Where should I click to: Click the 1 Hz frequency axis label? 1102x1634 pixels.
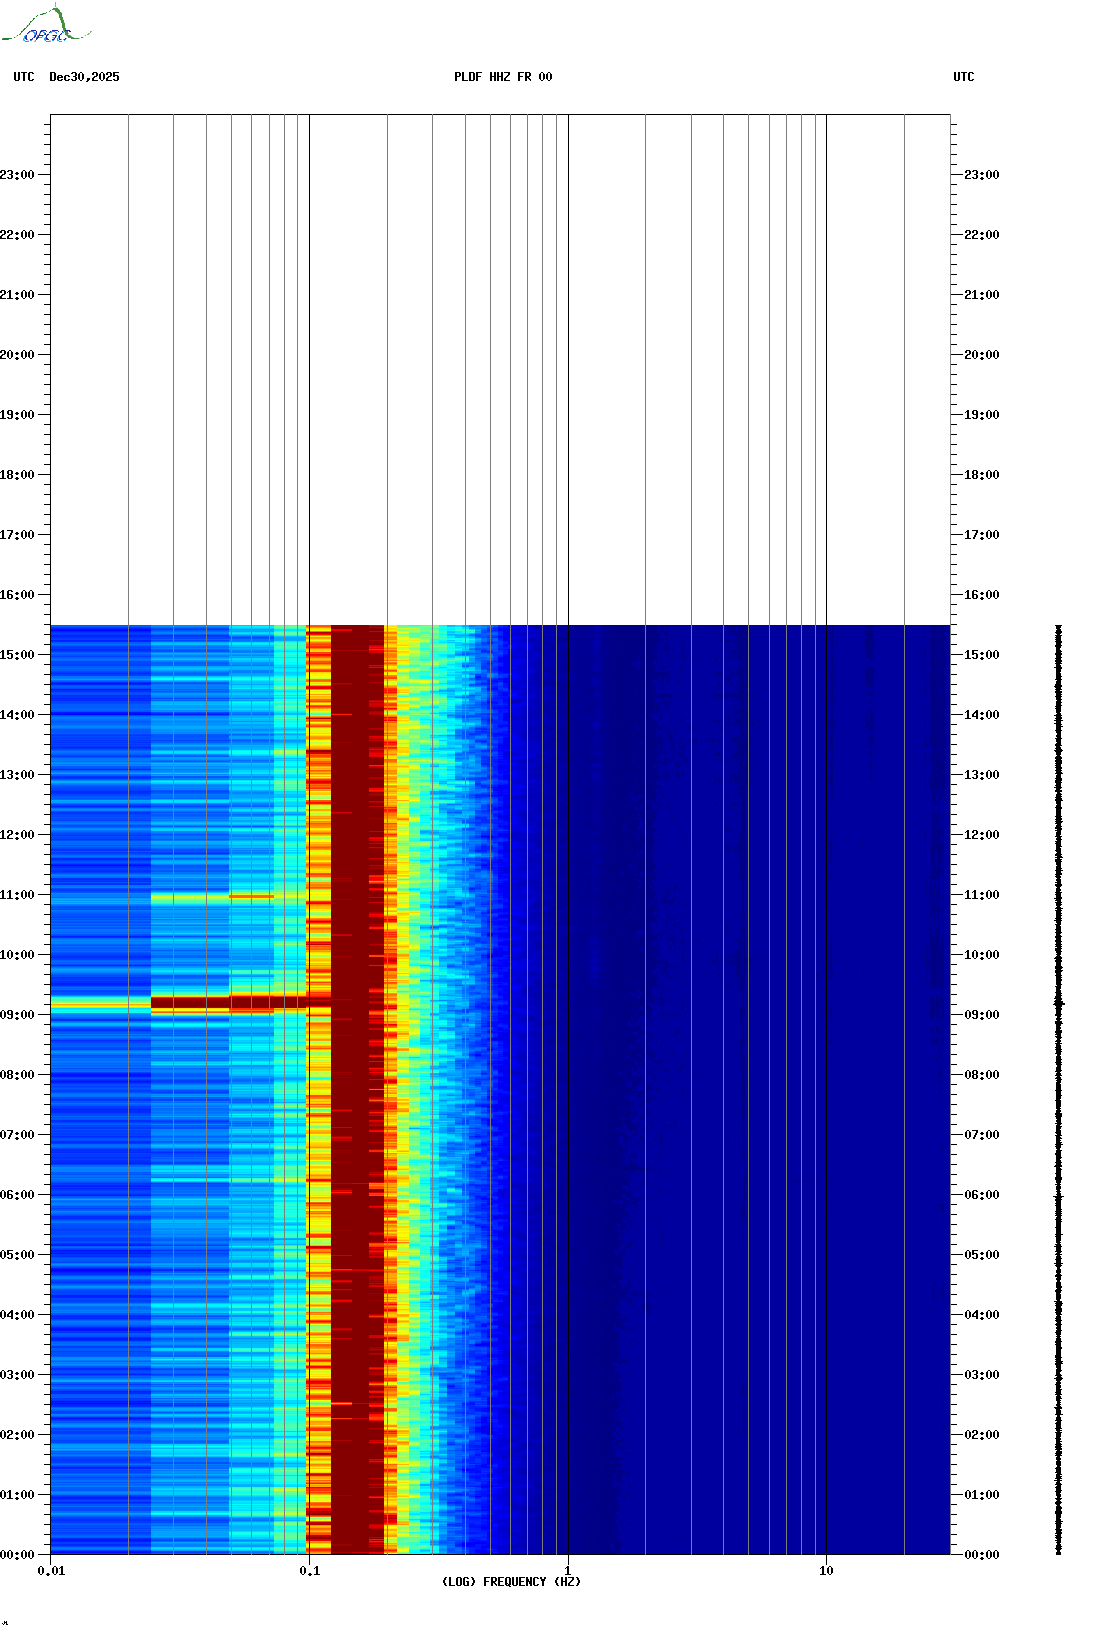568,1571
